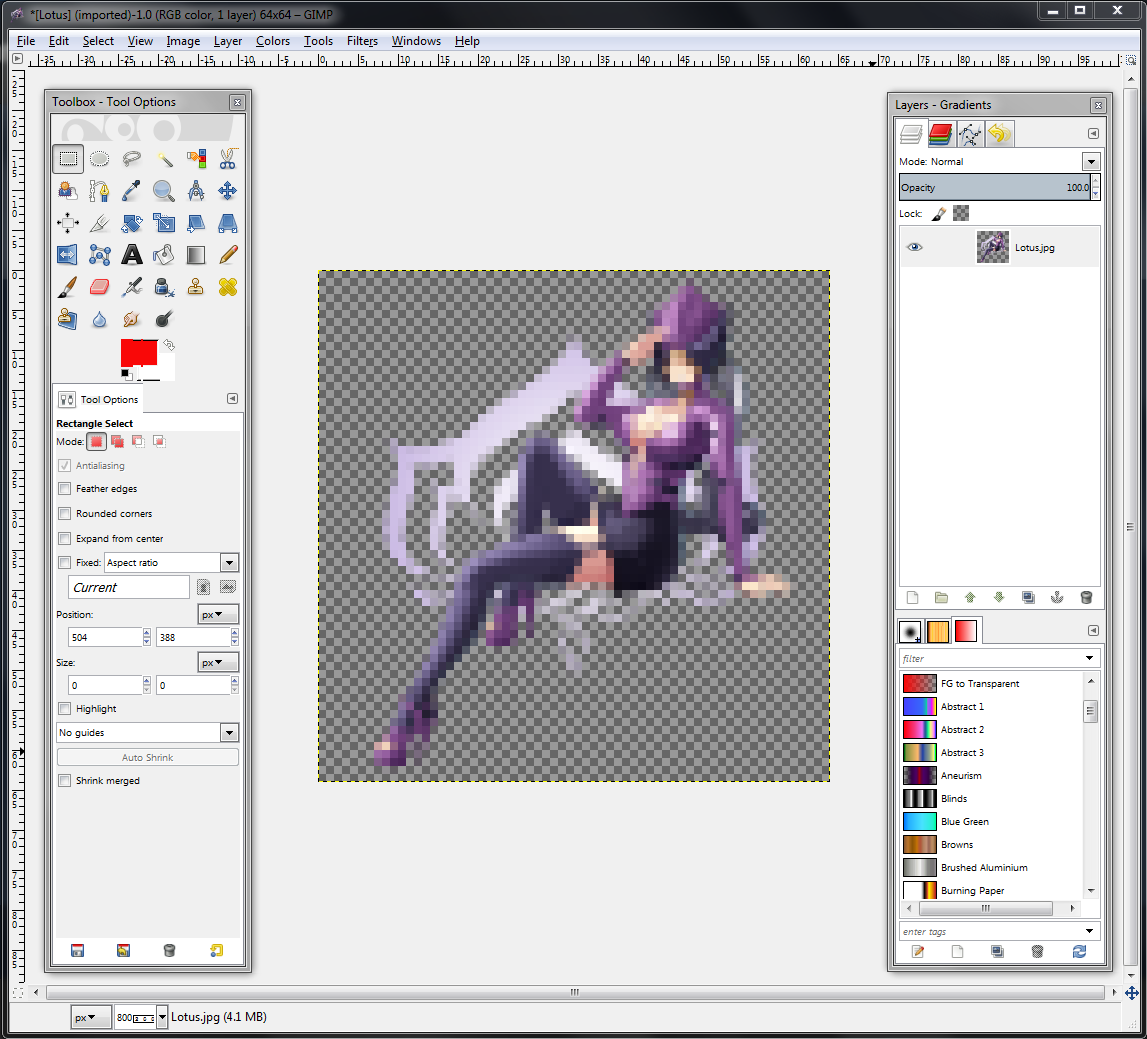Open the No guides dropdown

pyautogui.click(x=230, y=732)
